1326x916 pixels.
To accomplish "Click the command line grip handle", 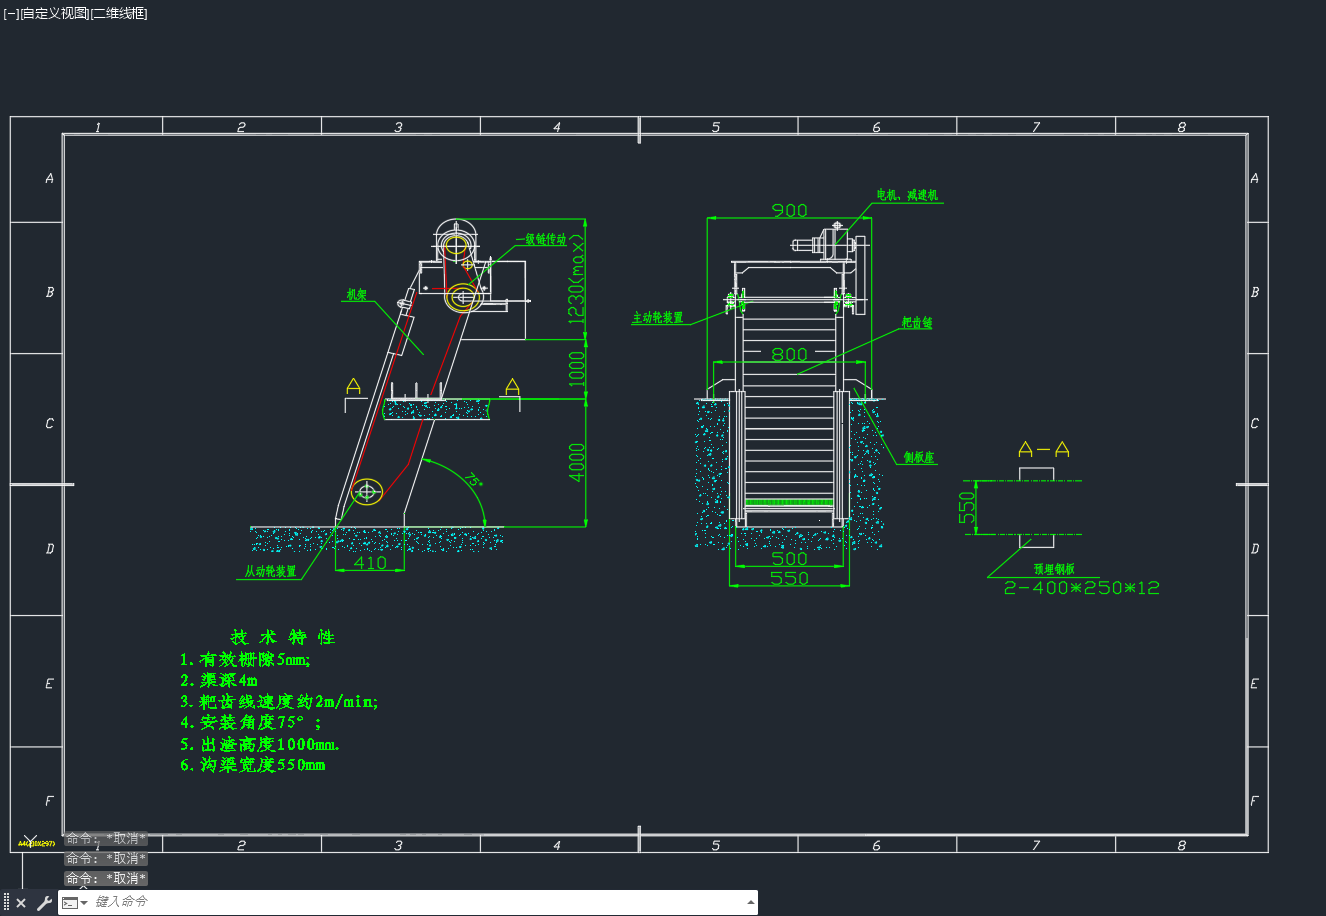I will [6, 903].
